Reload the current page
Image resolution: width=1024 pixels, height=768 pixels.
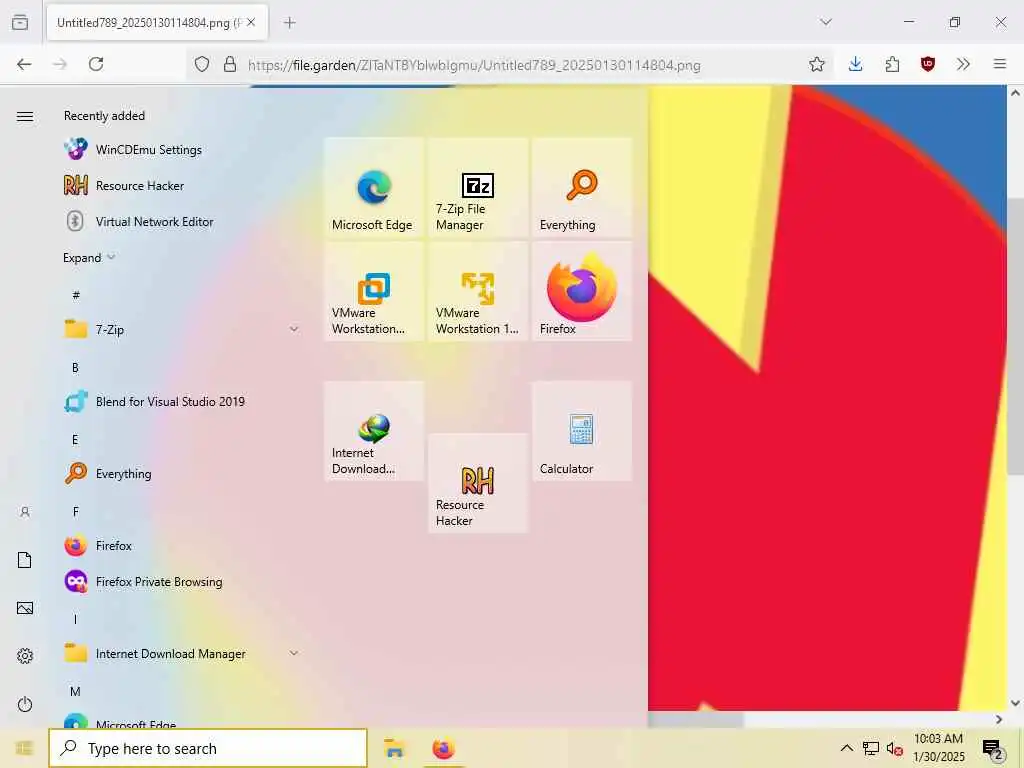[x=96, y=64]
